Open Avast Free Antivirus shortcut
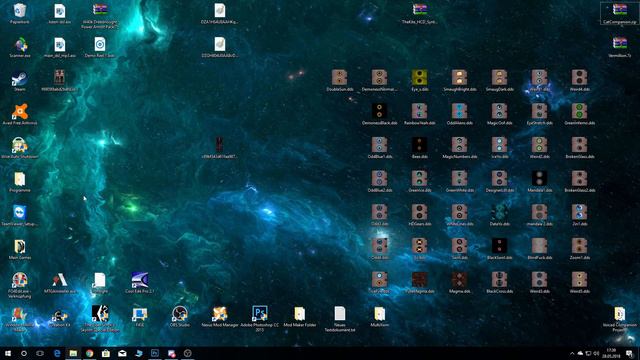The height and width of the screenshot is (360, 640). point(20,114)
